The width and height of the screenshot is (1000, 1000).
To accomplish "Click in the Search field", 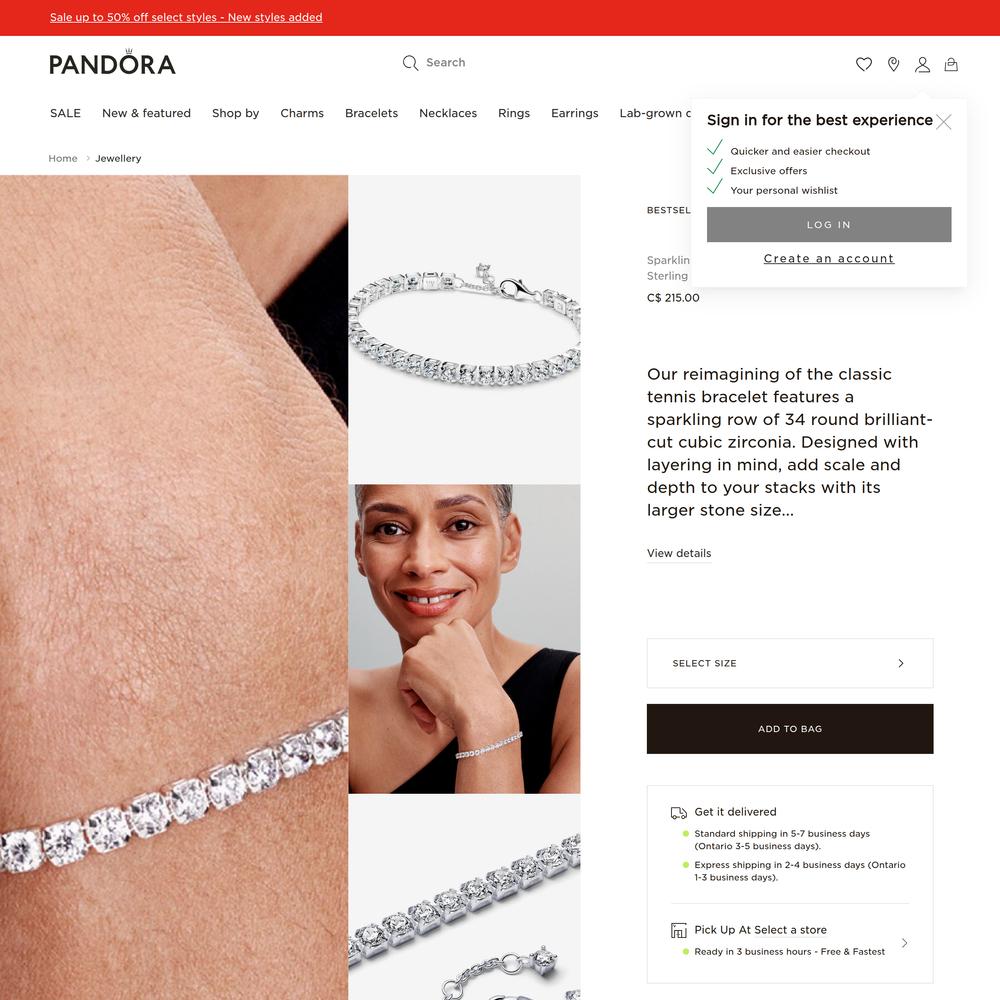I will (510, 62).
